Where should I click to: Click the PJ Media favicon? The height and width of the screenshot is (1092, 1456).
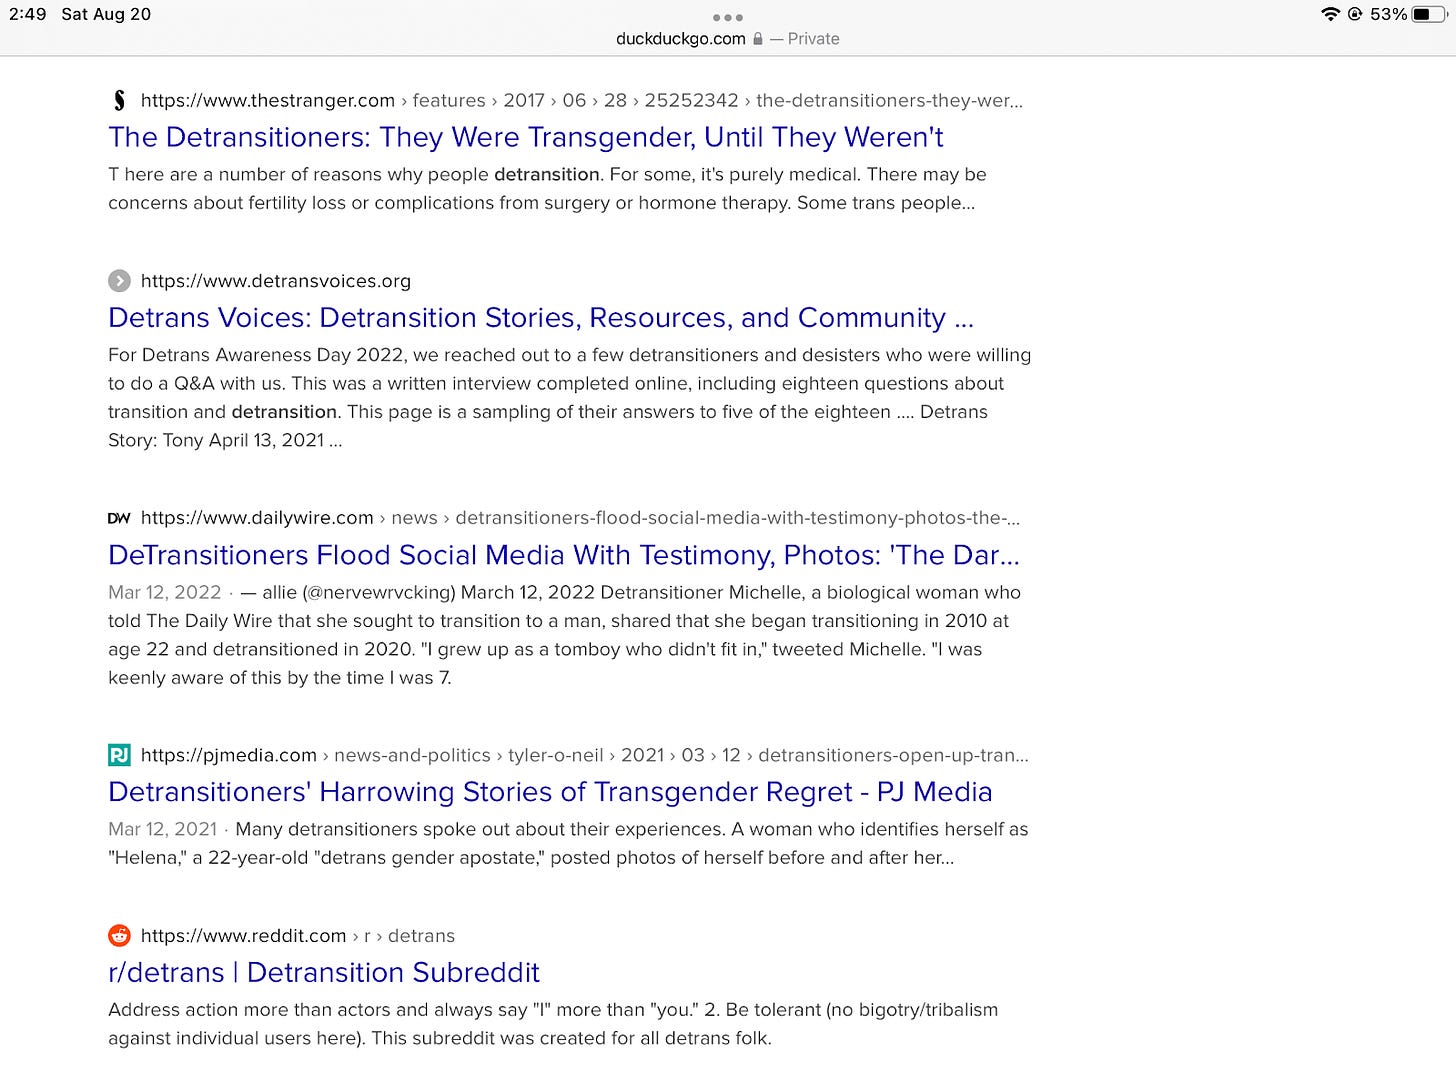point(119,755)
